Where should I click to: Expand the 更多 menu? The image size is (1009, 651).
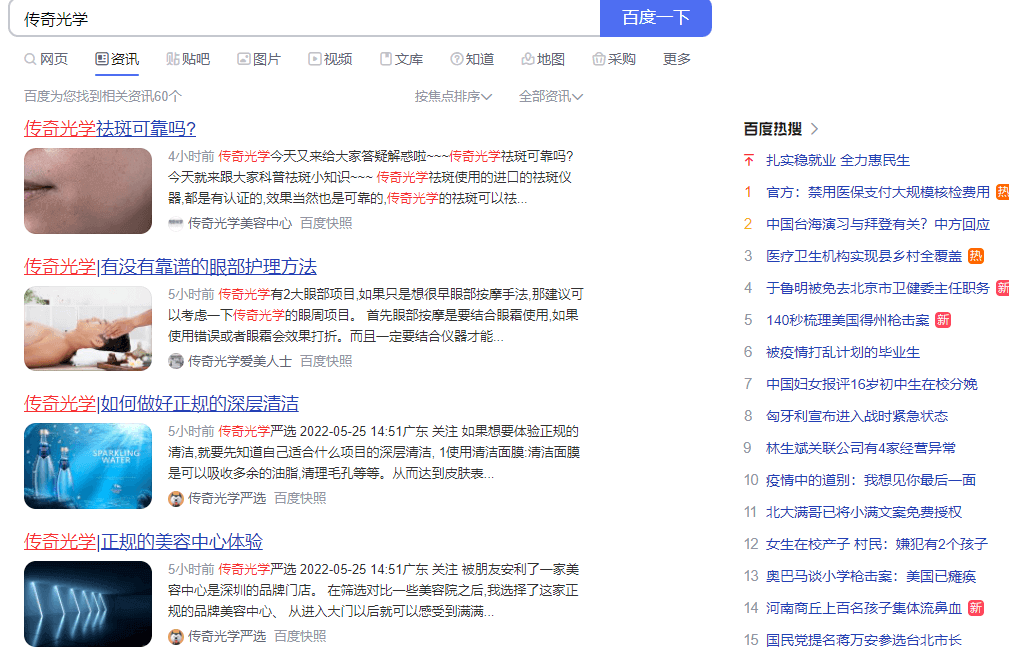point(677,59)
